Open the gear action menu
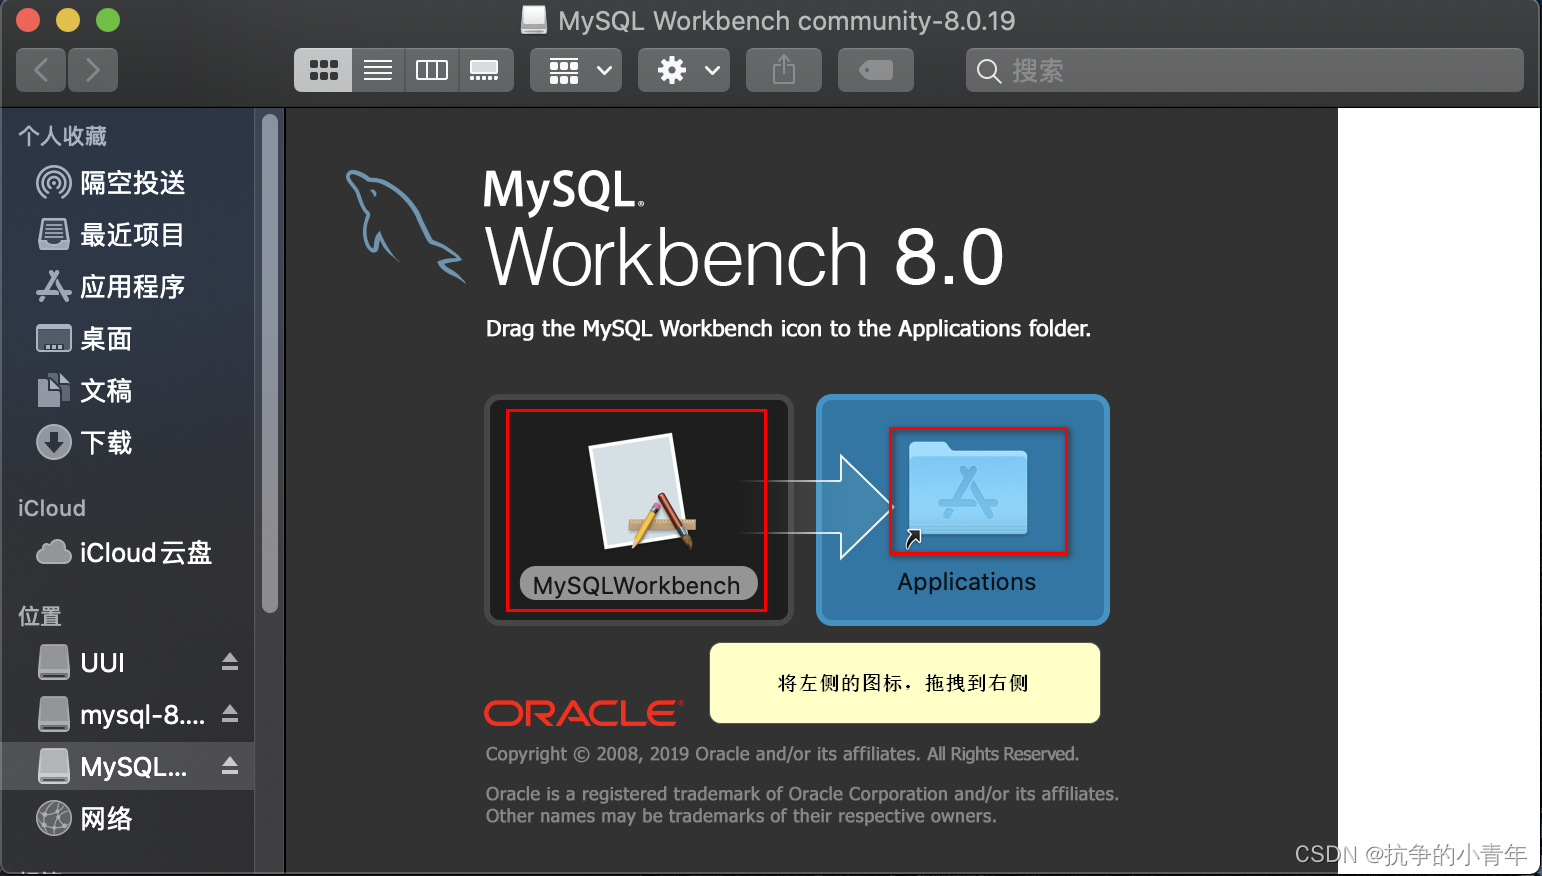 [x=684, y=70]
